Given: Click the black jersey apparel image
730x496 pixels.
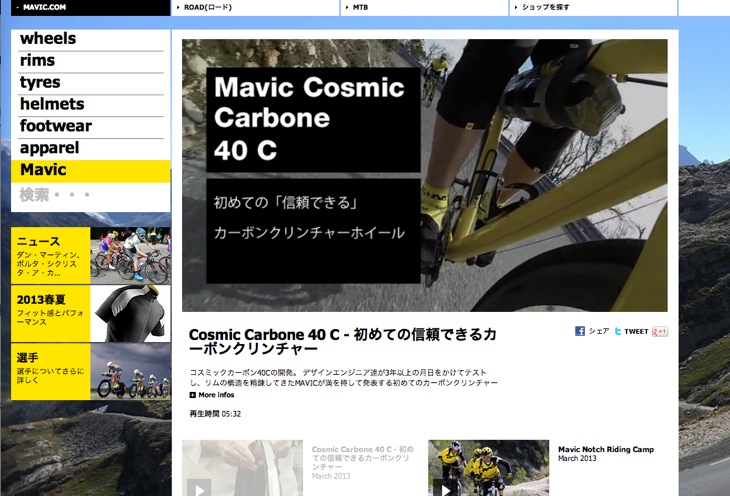Looking at the screenshot, I should [130, 313].
